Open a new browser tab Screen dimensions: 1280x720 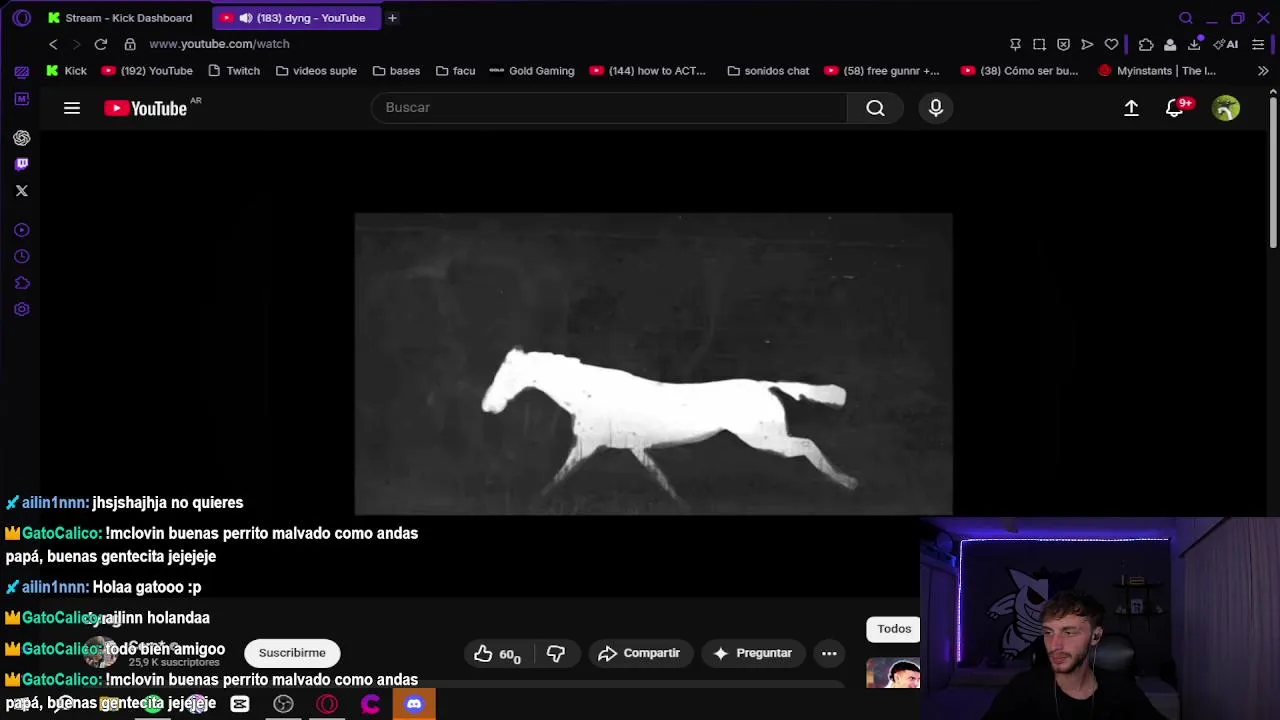pyautogui.click(x=392, y=18)
